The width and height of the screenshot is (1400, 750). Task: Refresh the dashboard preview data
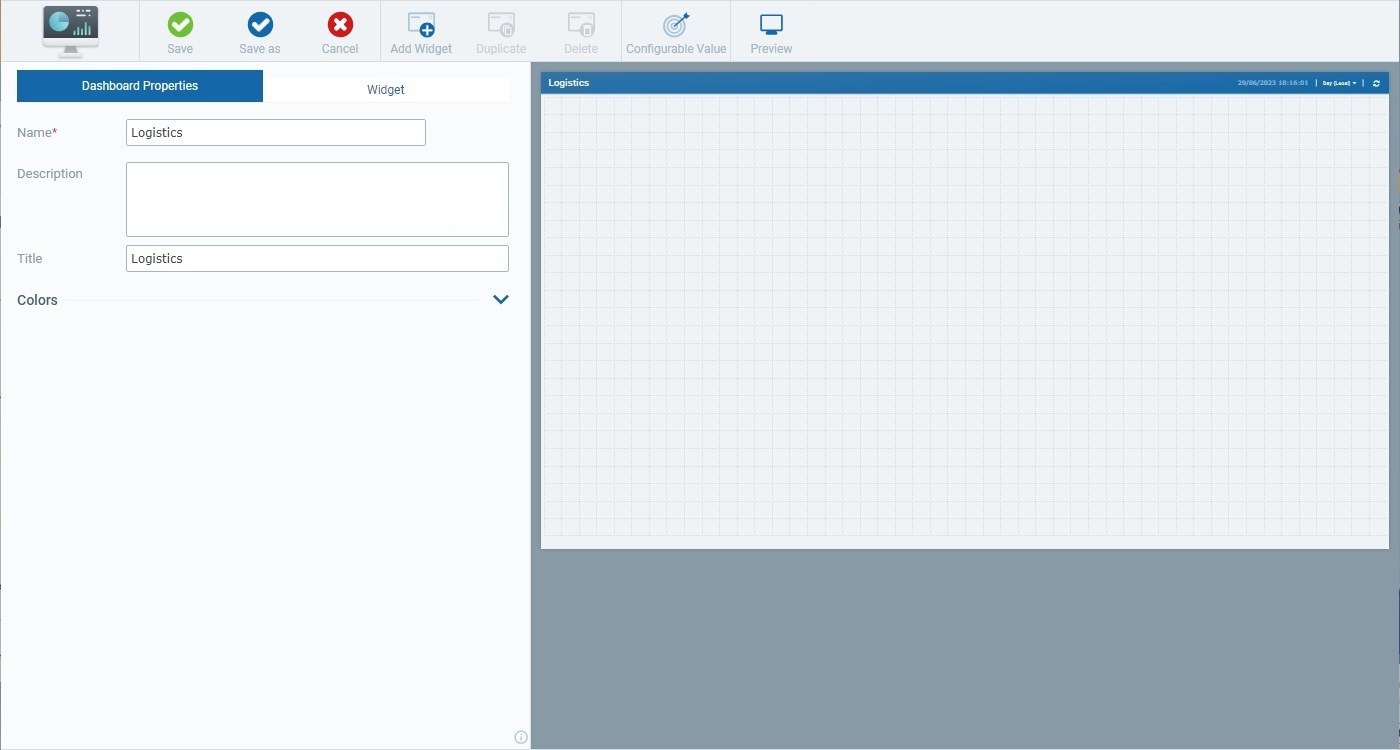click(1375, 83)
